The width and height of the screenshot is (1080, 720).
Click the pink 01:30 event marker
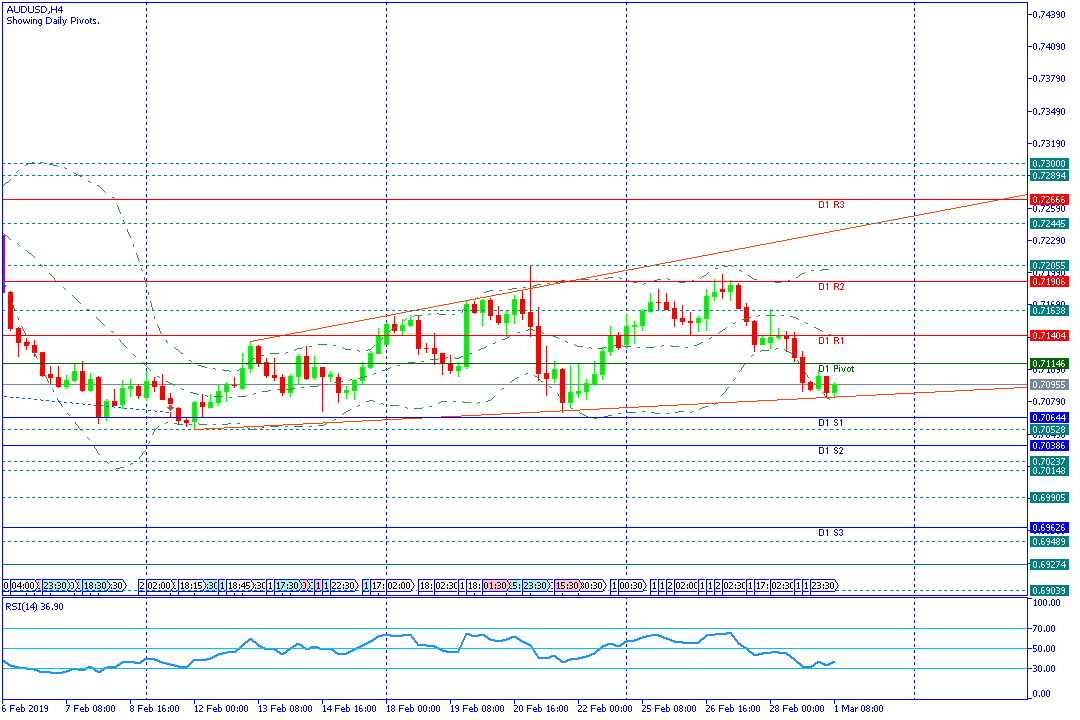pyautogui.click(x=495, y=586)
